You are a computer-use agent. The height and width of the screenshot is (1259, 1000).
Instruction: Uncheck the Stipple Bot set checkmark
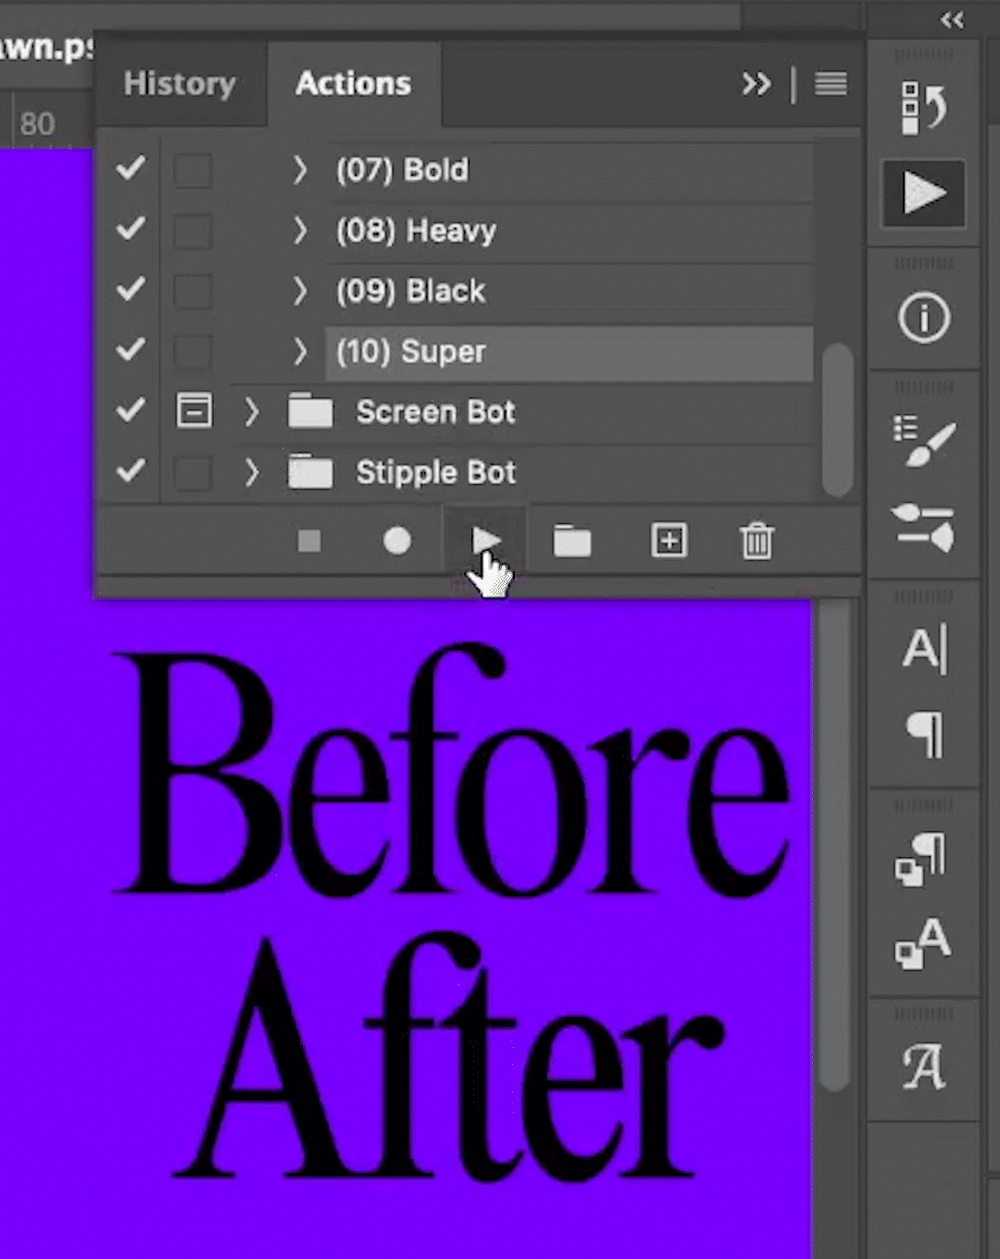131,471
